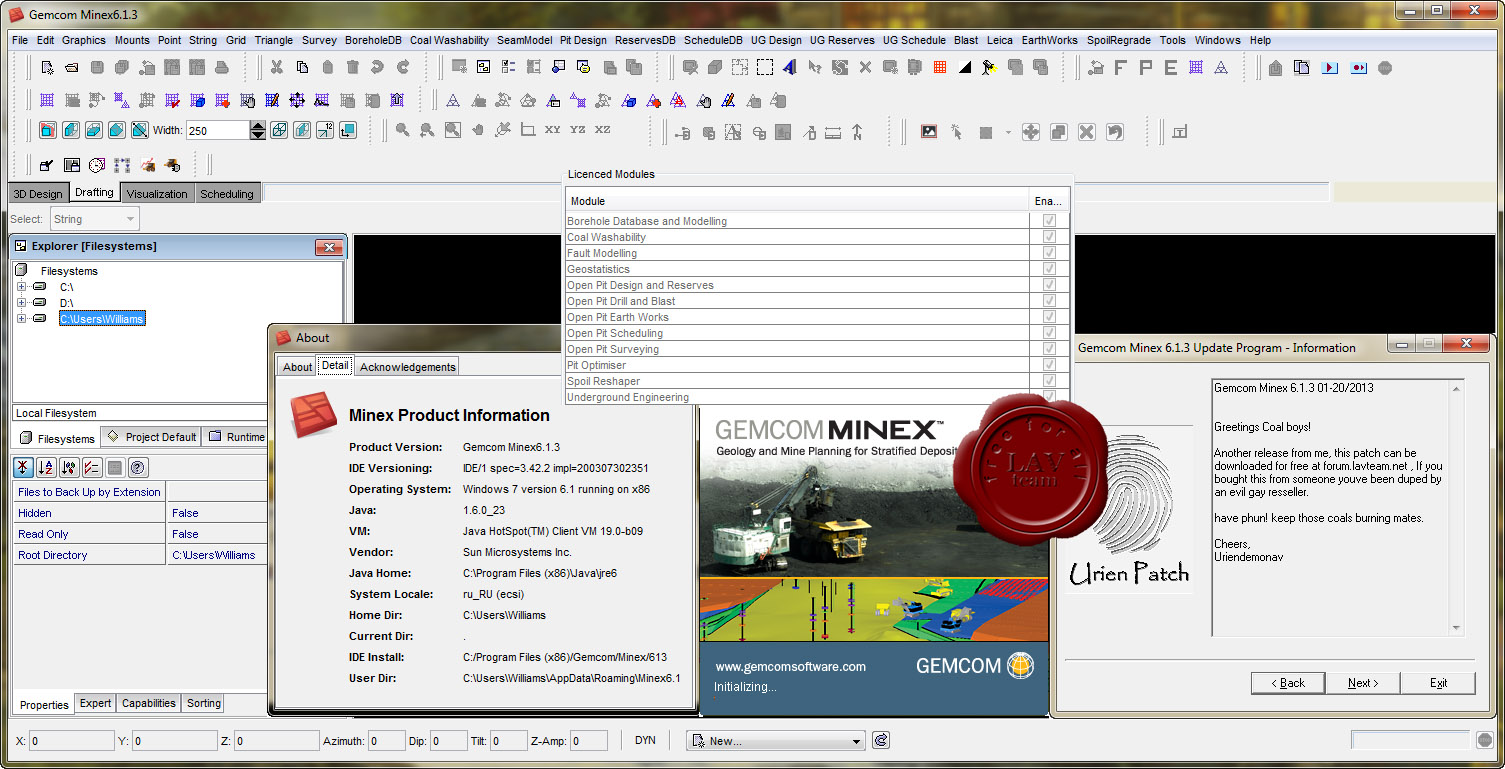Click the hand pan tool icon
Image resolution: width=1505 pixels, height=769 pixels.
(478, 131)
